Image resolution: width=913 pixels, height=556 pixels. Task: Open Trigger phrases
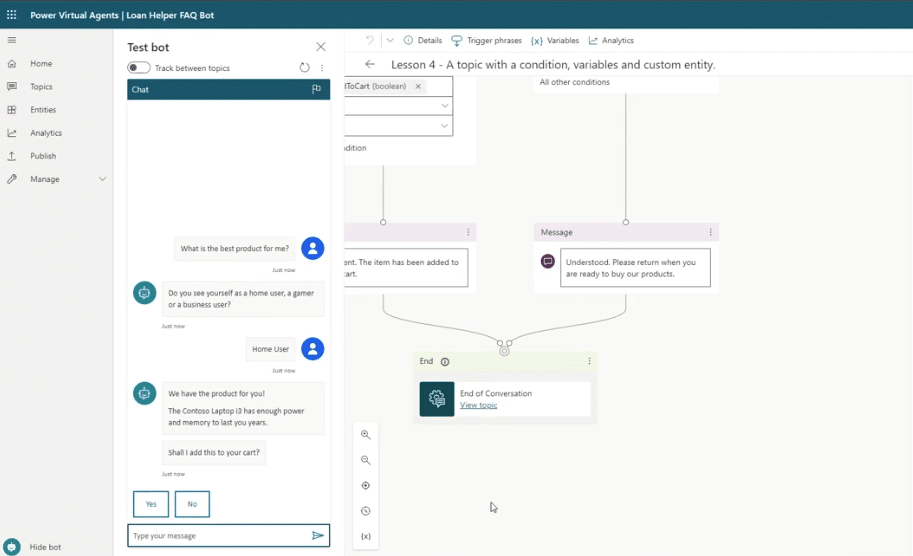(x=487, y=40)
